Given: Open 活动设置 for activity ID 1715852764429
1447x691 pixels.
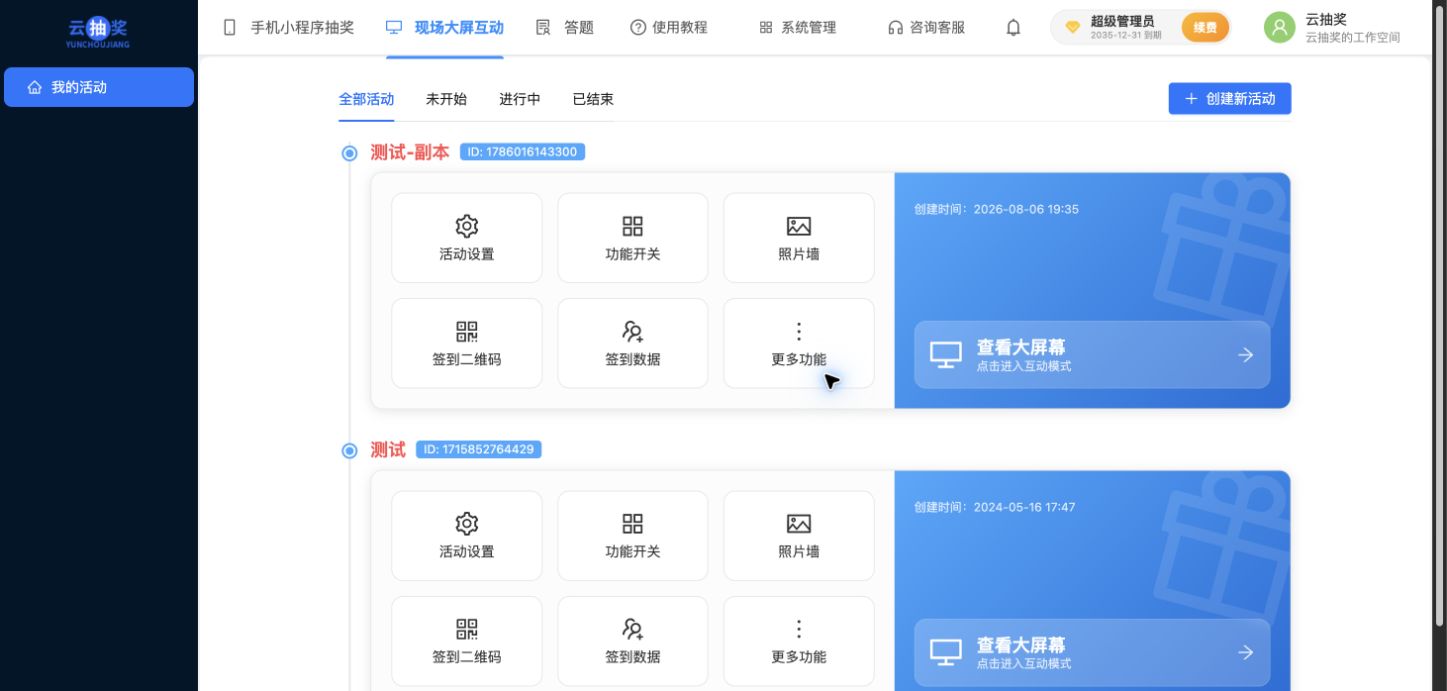Looking at the screenshot, I should tap(467, 536).
